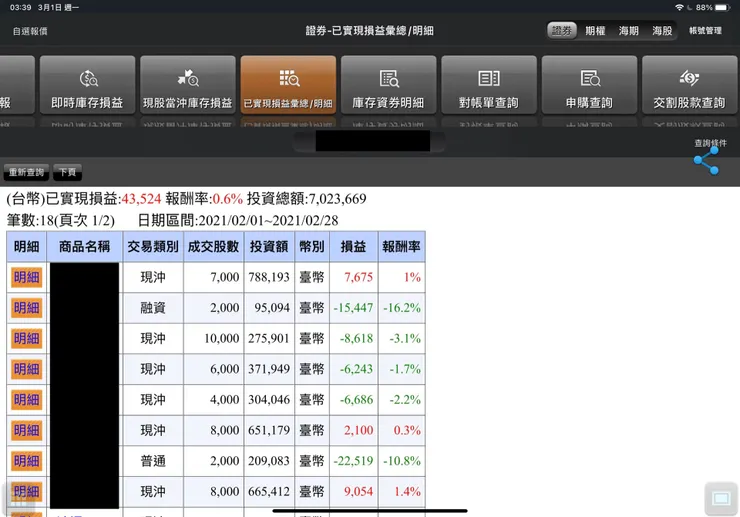Open 明細 for the -6,686 loss row
This screenshot has width=740, height=517.
click(27, 400)
